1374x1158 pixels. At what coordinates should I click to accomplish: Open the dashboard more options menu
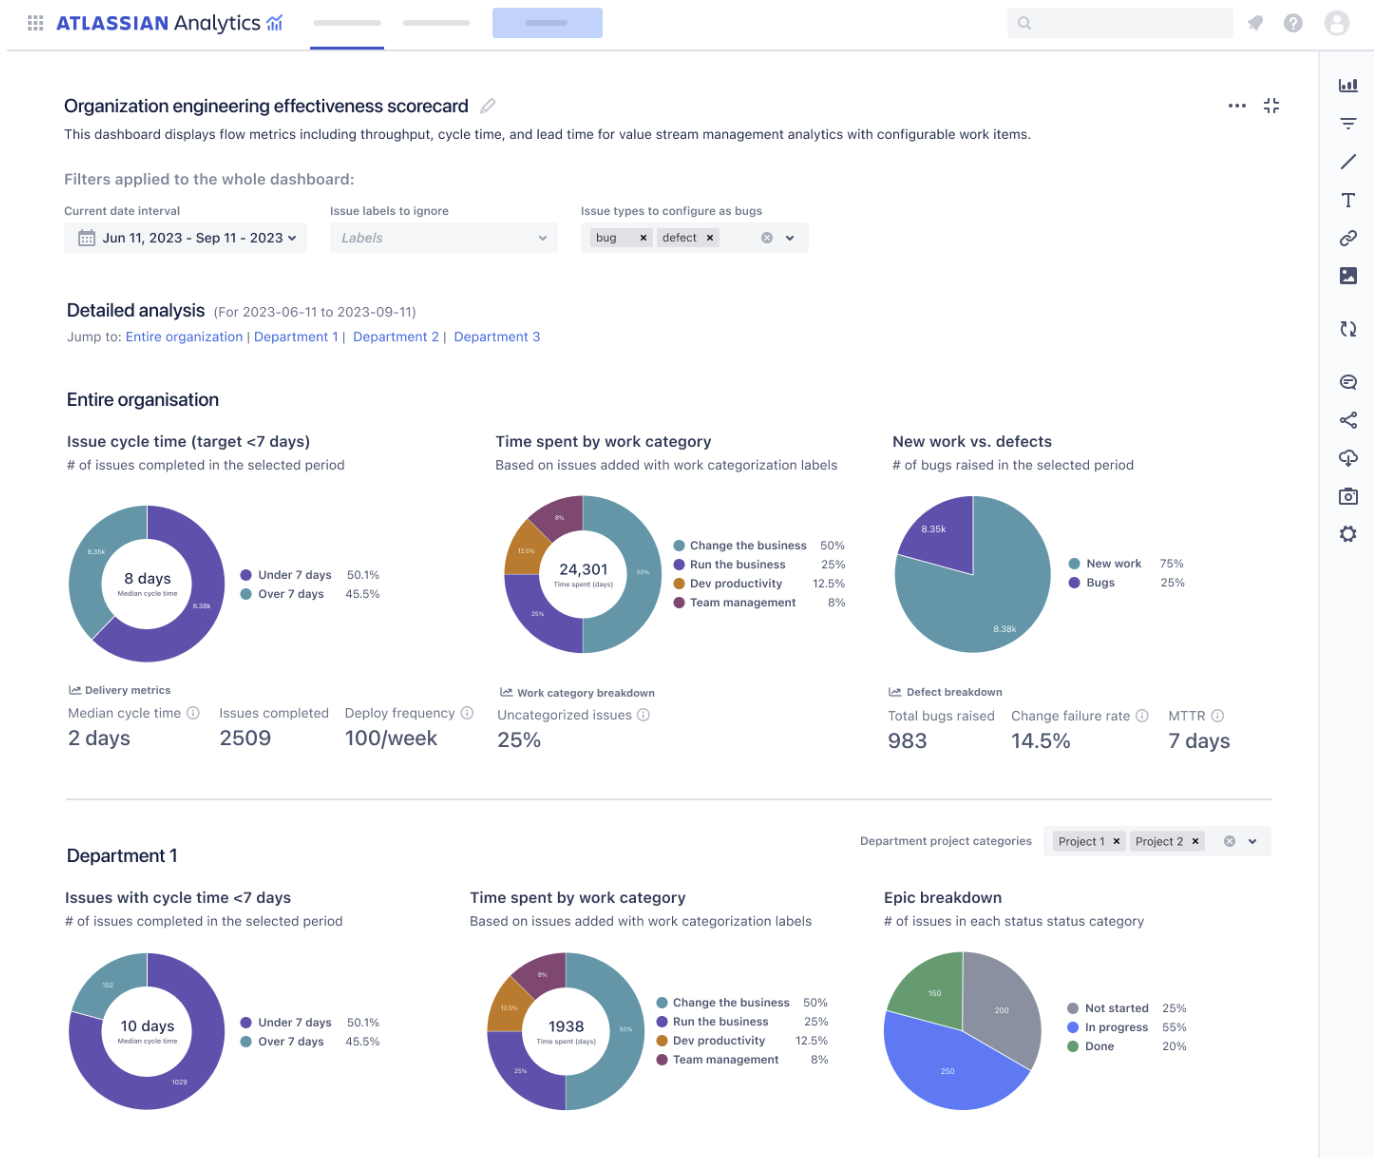coord(1237,105)
